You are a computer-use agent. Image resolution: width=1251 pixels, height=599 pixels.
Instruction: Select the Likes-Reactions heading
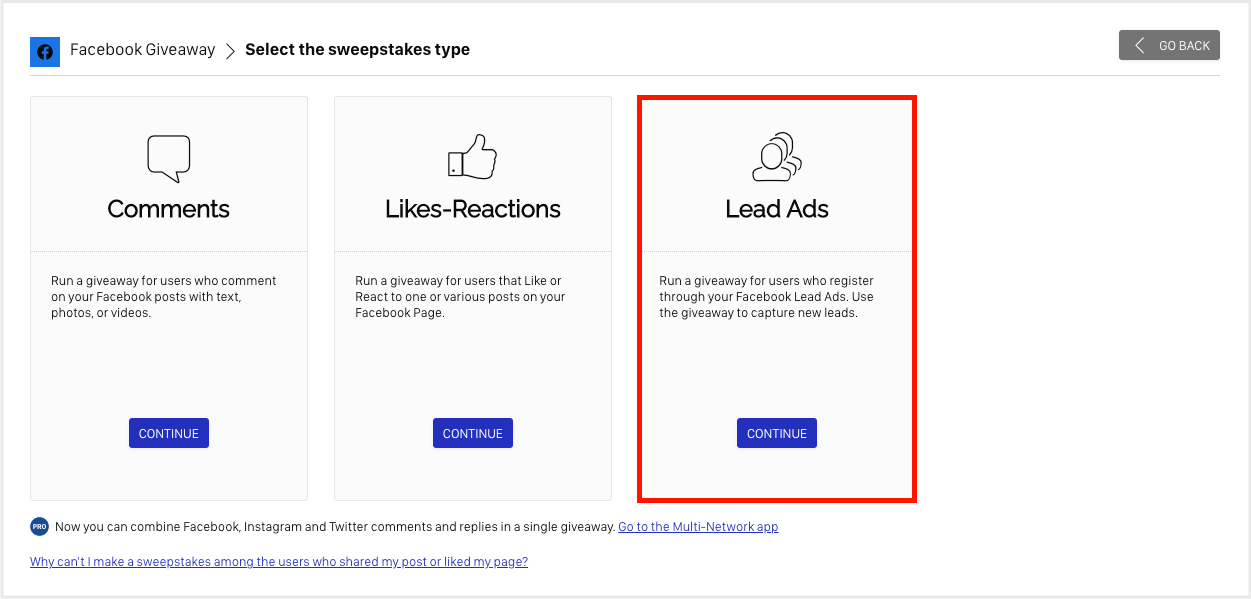coord(473,209)
